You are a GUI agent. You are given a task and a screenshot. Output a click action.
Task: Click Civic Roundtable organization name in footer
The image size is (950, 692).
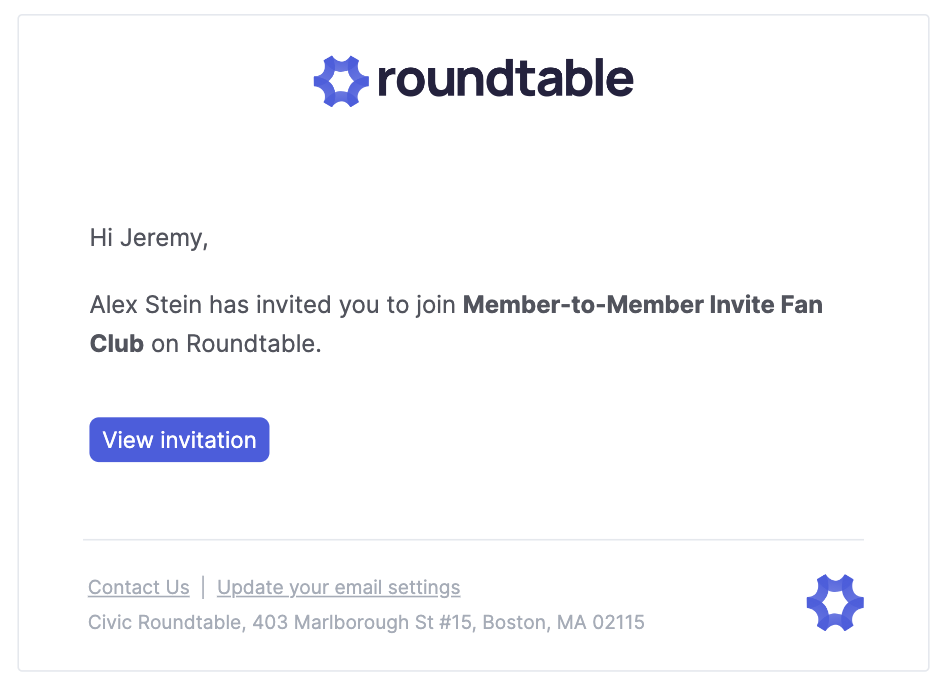coord(165,622)
